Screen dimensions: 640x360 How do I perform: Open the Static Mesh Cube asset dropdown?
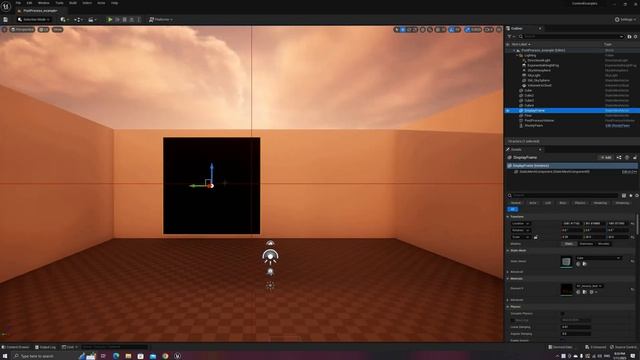click(598, 258)
